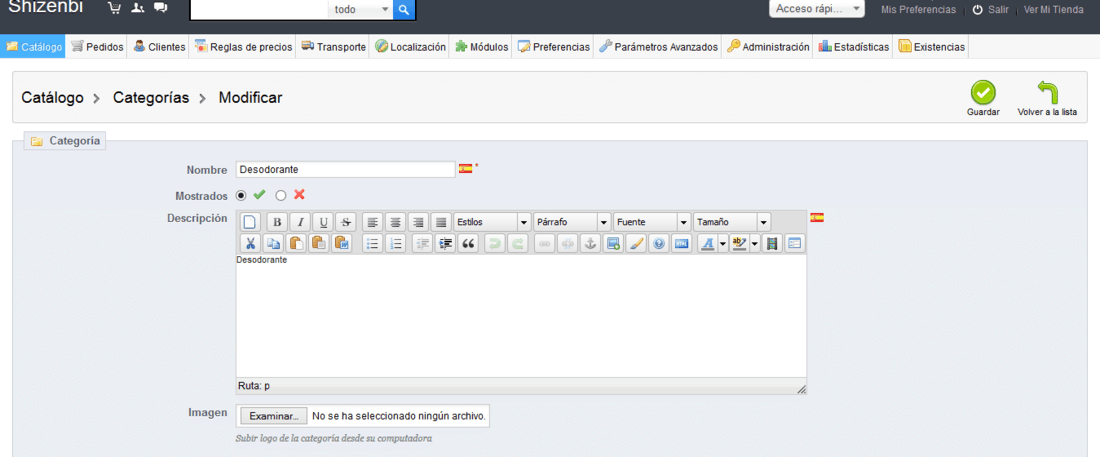This screenshot has height=457, width=1100.
Task: Open the Reglas de precios tab
Action: (243, 47)
